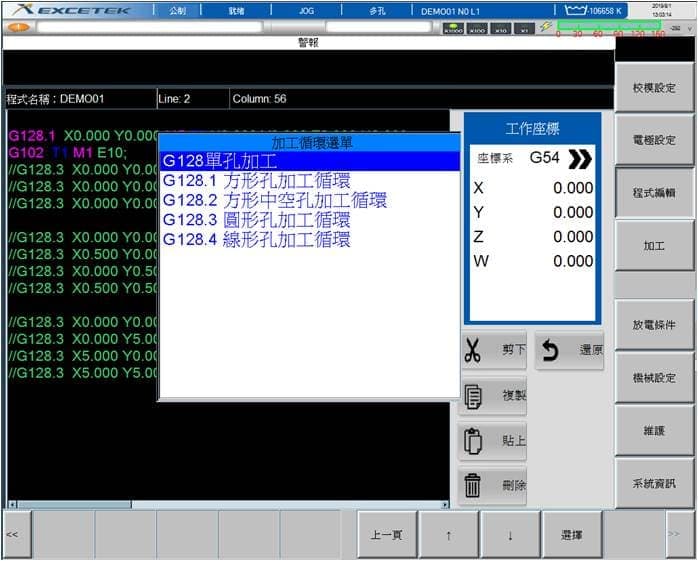Screen dimensions: 698x561
Task: Toggle the x10 multiplier button
Action: click(501, 29)
